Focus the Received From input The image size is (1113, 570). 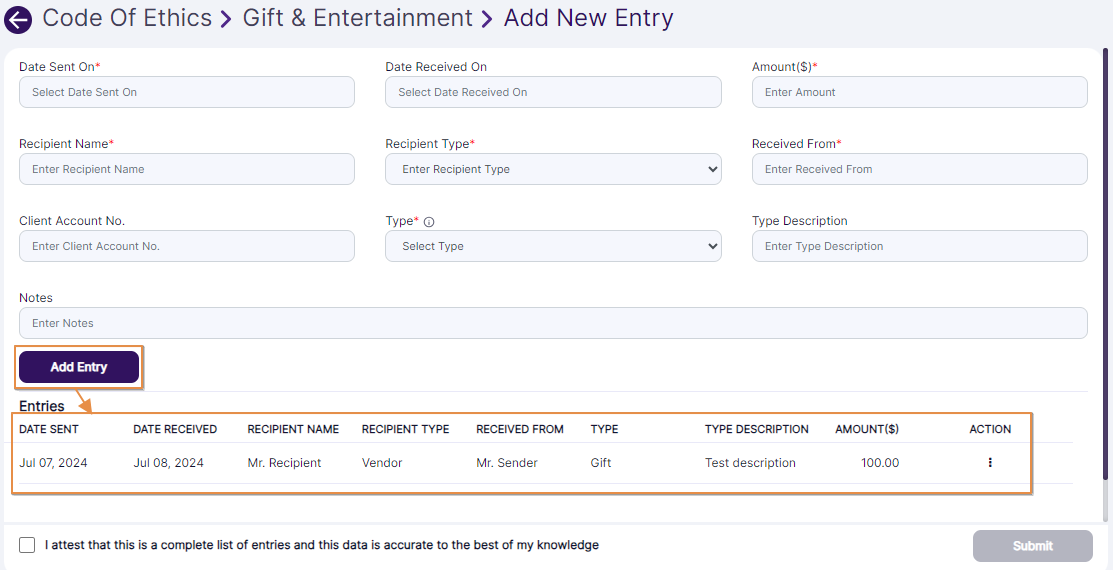(919, 169)
